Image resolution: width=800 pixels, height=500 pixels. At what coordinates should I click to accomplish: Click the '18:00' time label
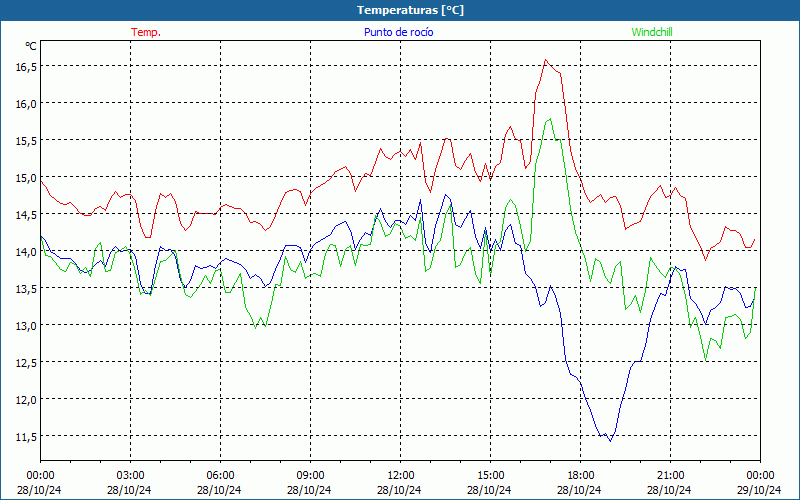click(x=580, y=476)
